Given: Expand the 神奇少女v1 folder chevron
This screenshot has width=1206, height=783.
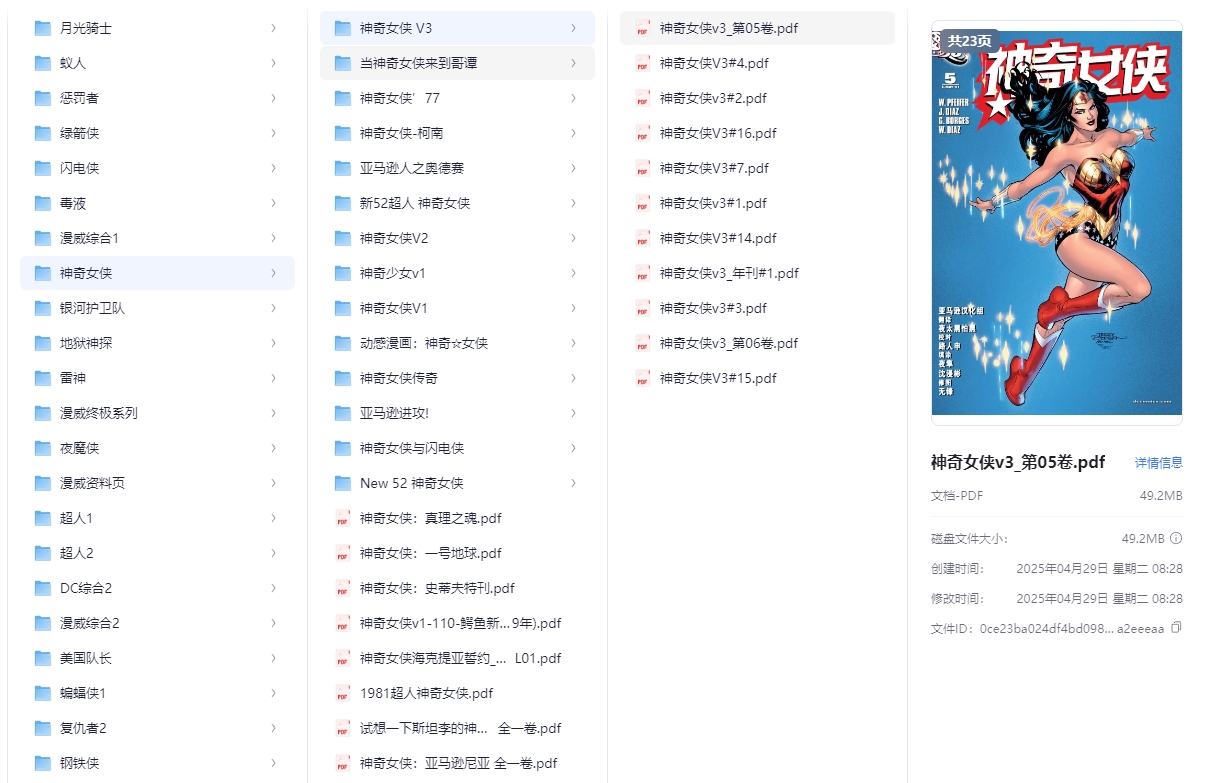Looking at the screenshot, I should (x=573, y=273).
